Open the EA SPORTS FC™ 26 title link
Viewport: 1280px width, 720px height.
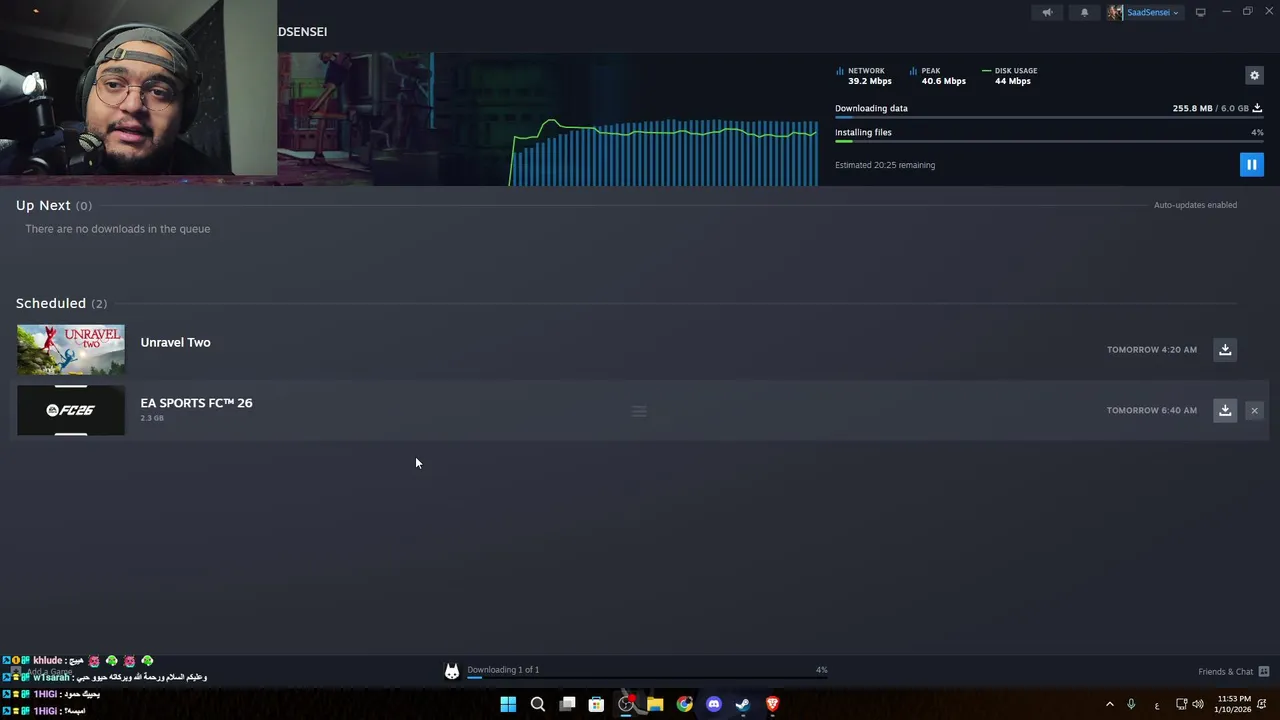pyautogui.click(x=196, y=403)
